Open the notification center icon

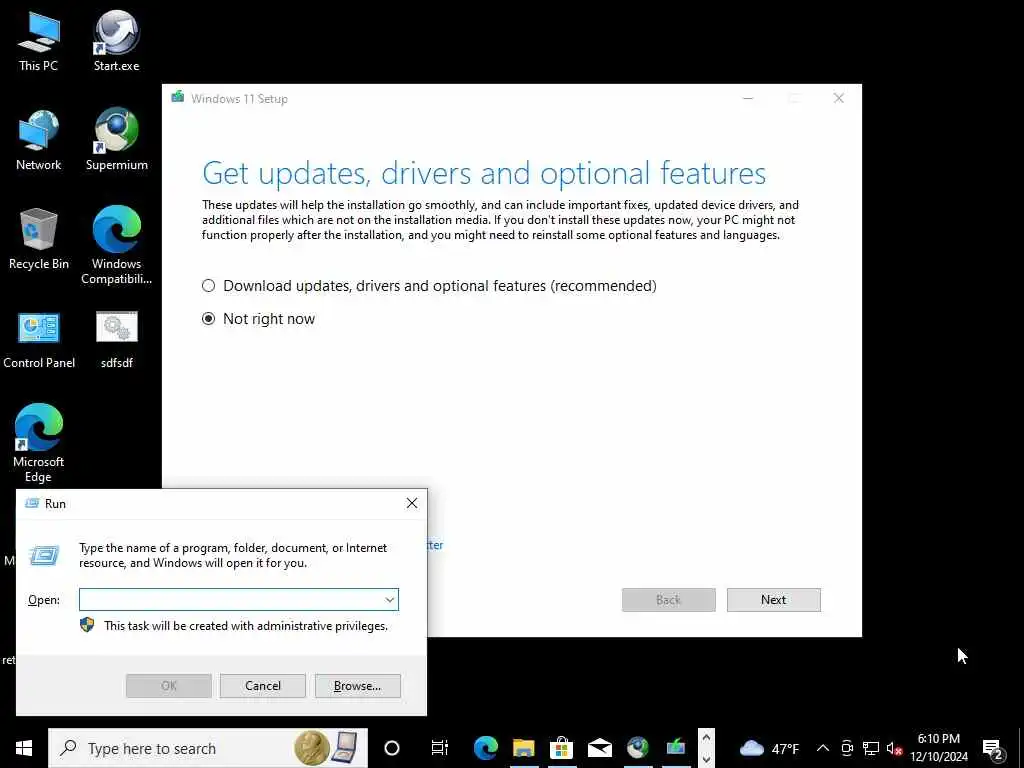point(993,748)
